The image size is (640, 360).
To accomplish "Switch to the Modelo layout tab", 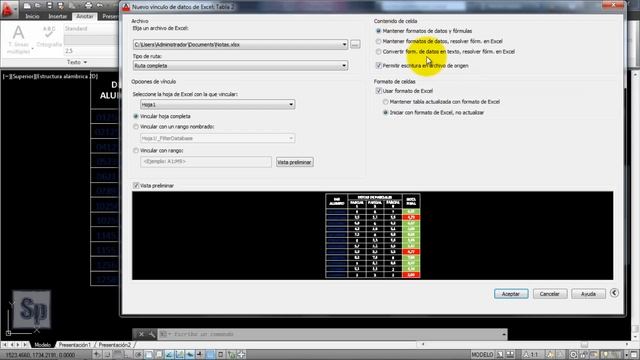I will (42, 345).
